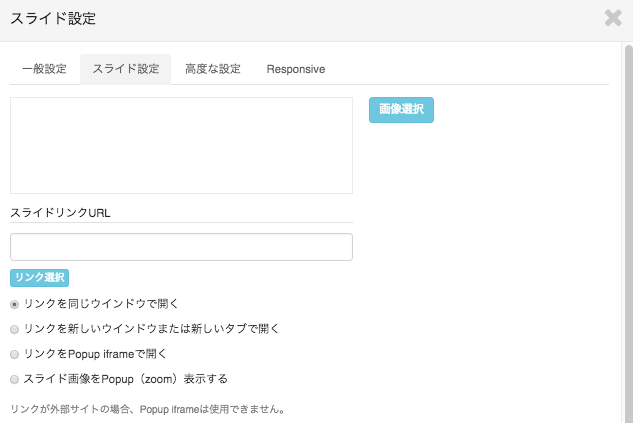Image resolution: width=633 pixels, height=423 pixels.
Task: Focus the スライドリンクURL text field
Action: tap(181, 247)
